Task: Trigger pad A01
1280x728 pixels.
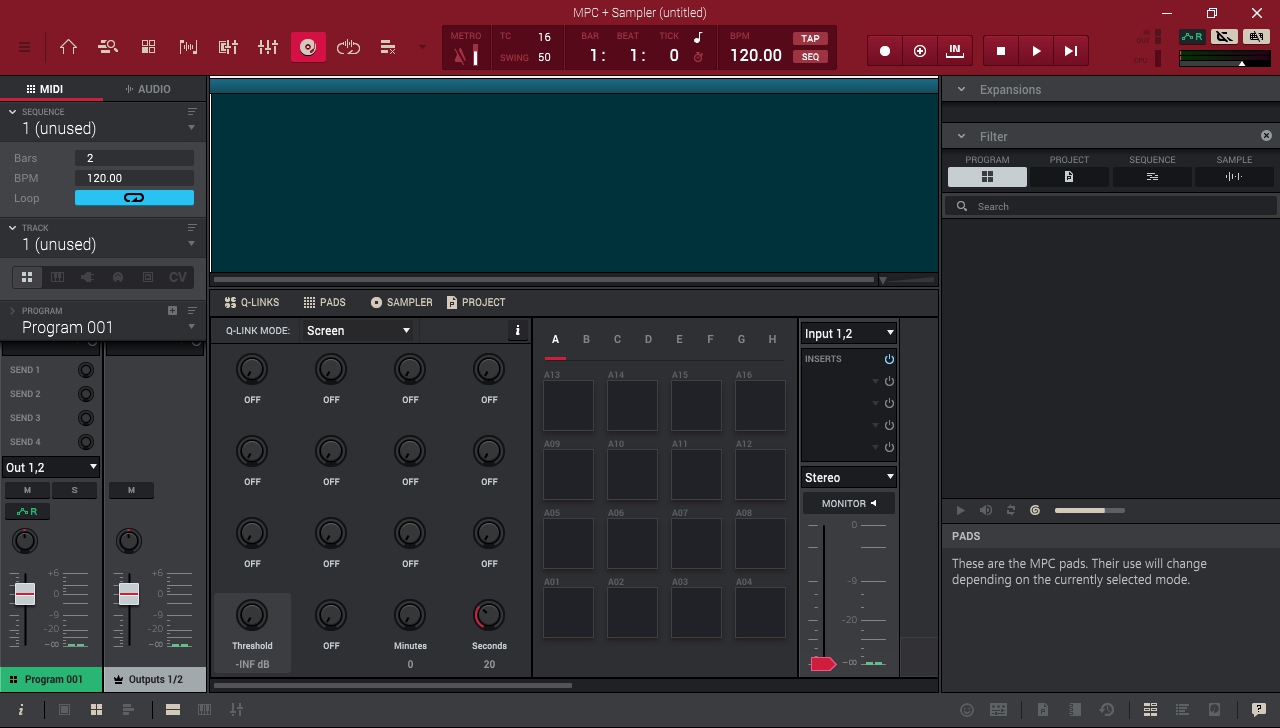Action: [568, 612]
